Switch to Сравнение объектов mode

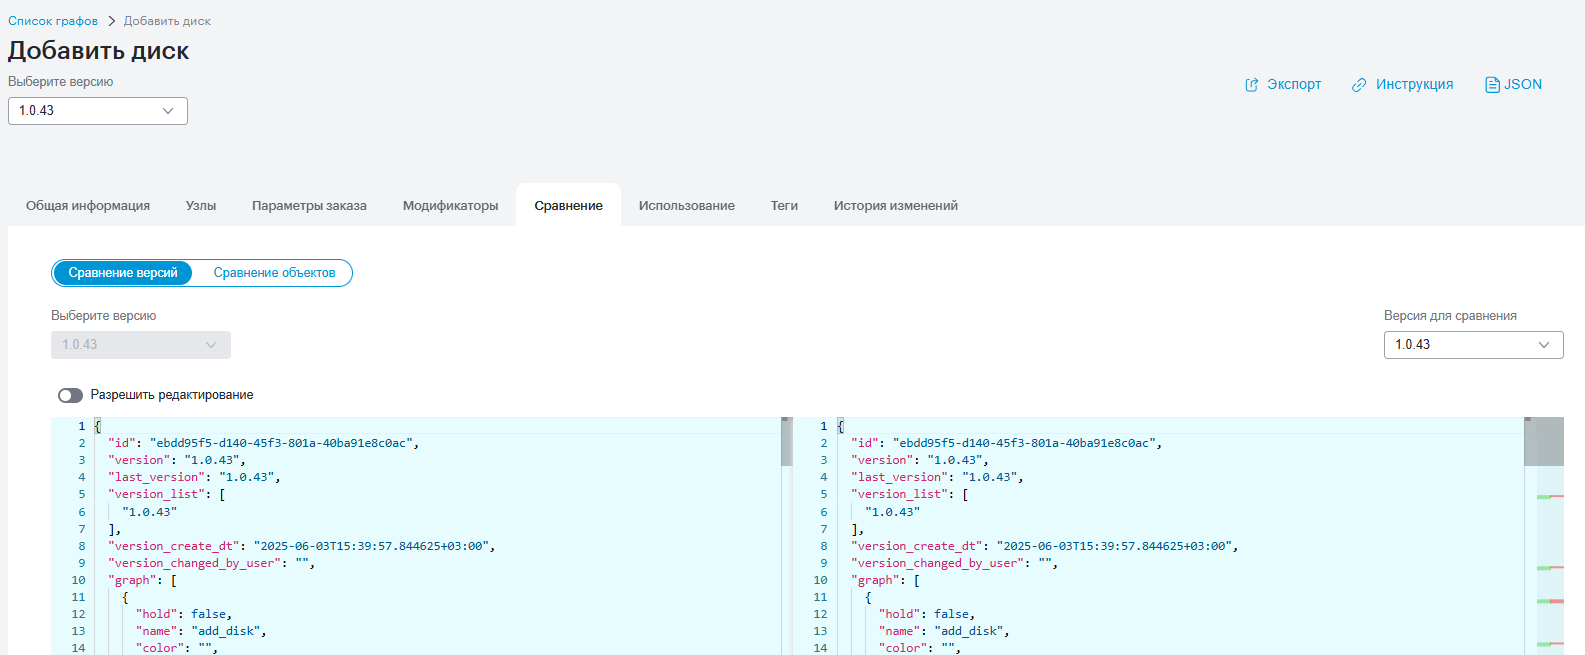274,273
